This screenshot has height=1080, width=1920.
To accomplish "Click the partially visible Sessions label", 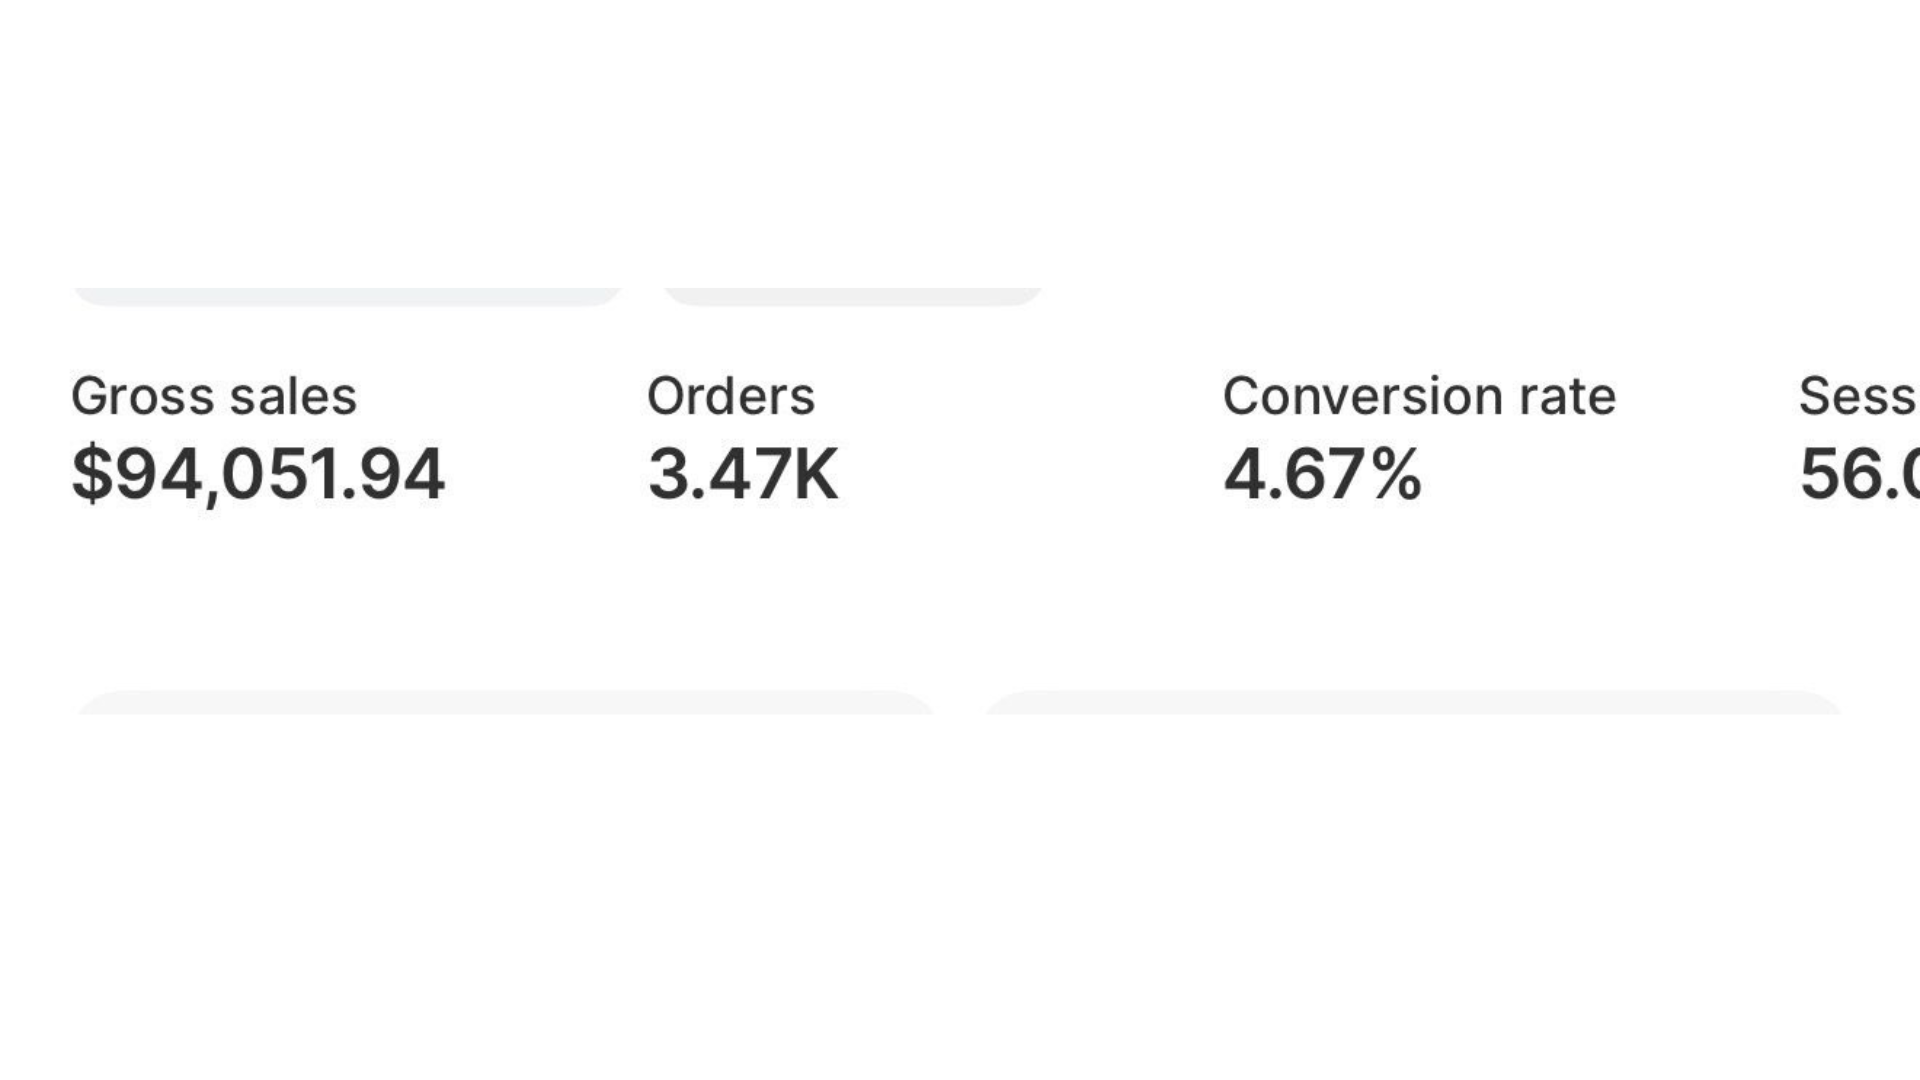I will pos(1857,396).
